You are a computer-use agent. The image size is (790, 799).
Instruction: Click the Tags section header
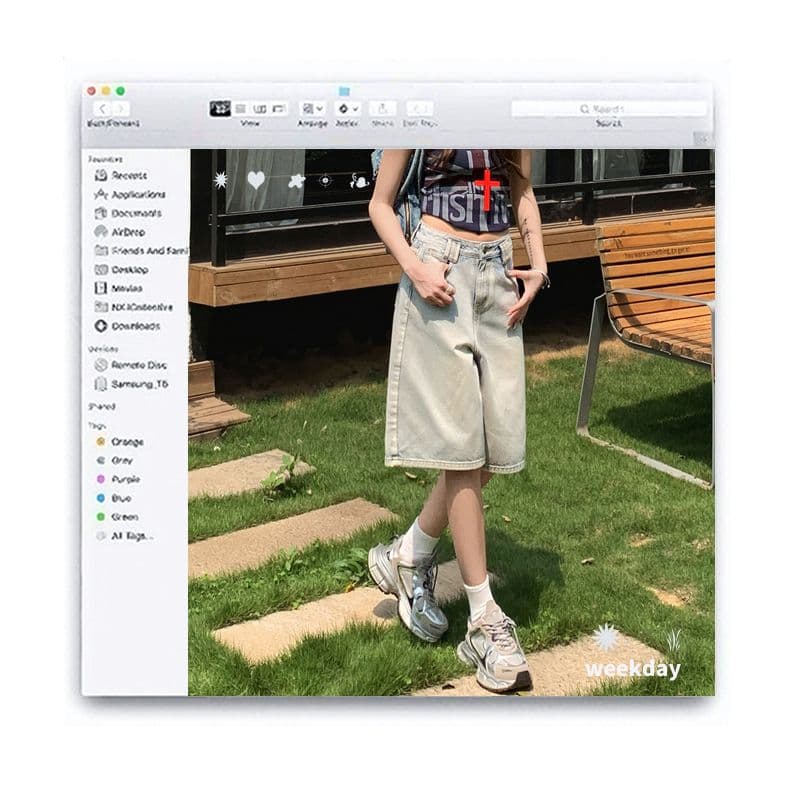click(97, 425)
